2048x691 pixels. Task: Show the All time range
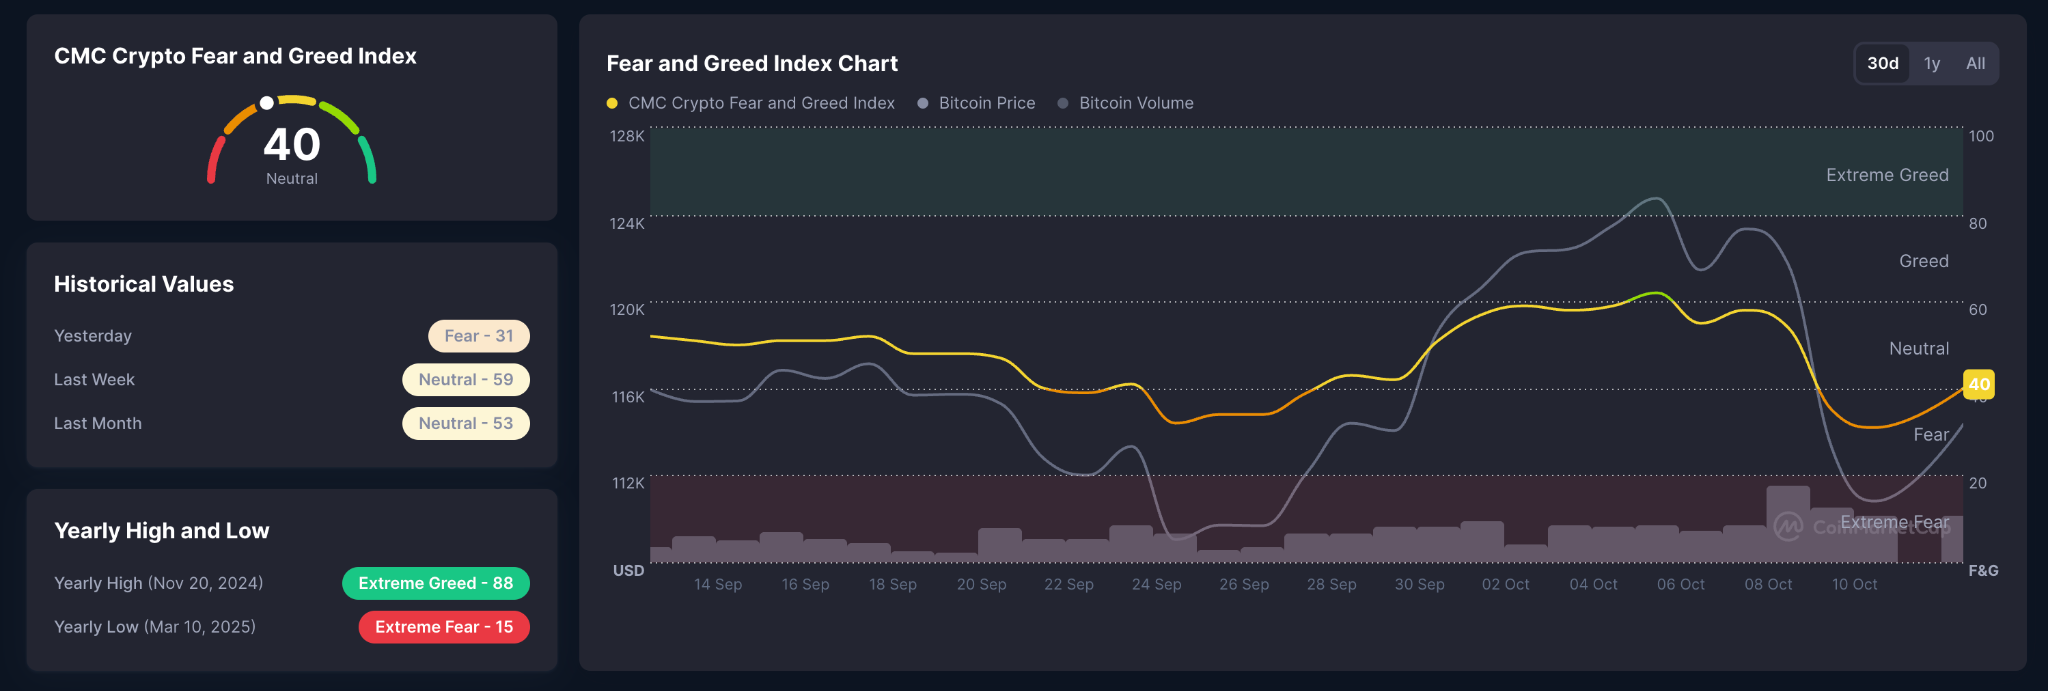[1975, 63]
